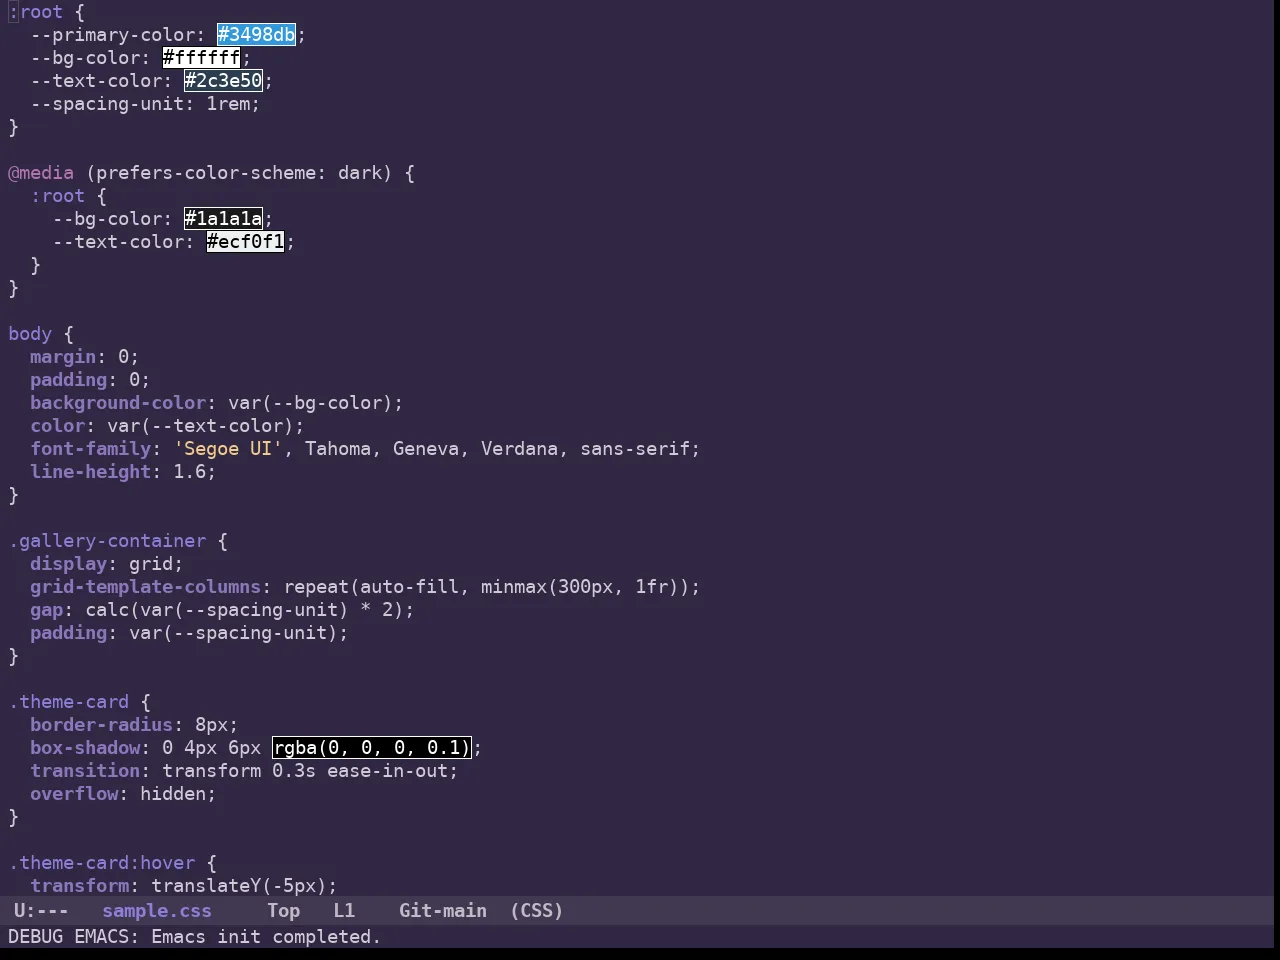Click the L1 line number indicator

point(344,910)
